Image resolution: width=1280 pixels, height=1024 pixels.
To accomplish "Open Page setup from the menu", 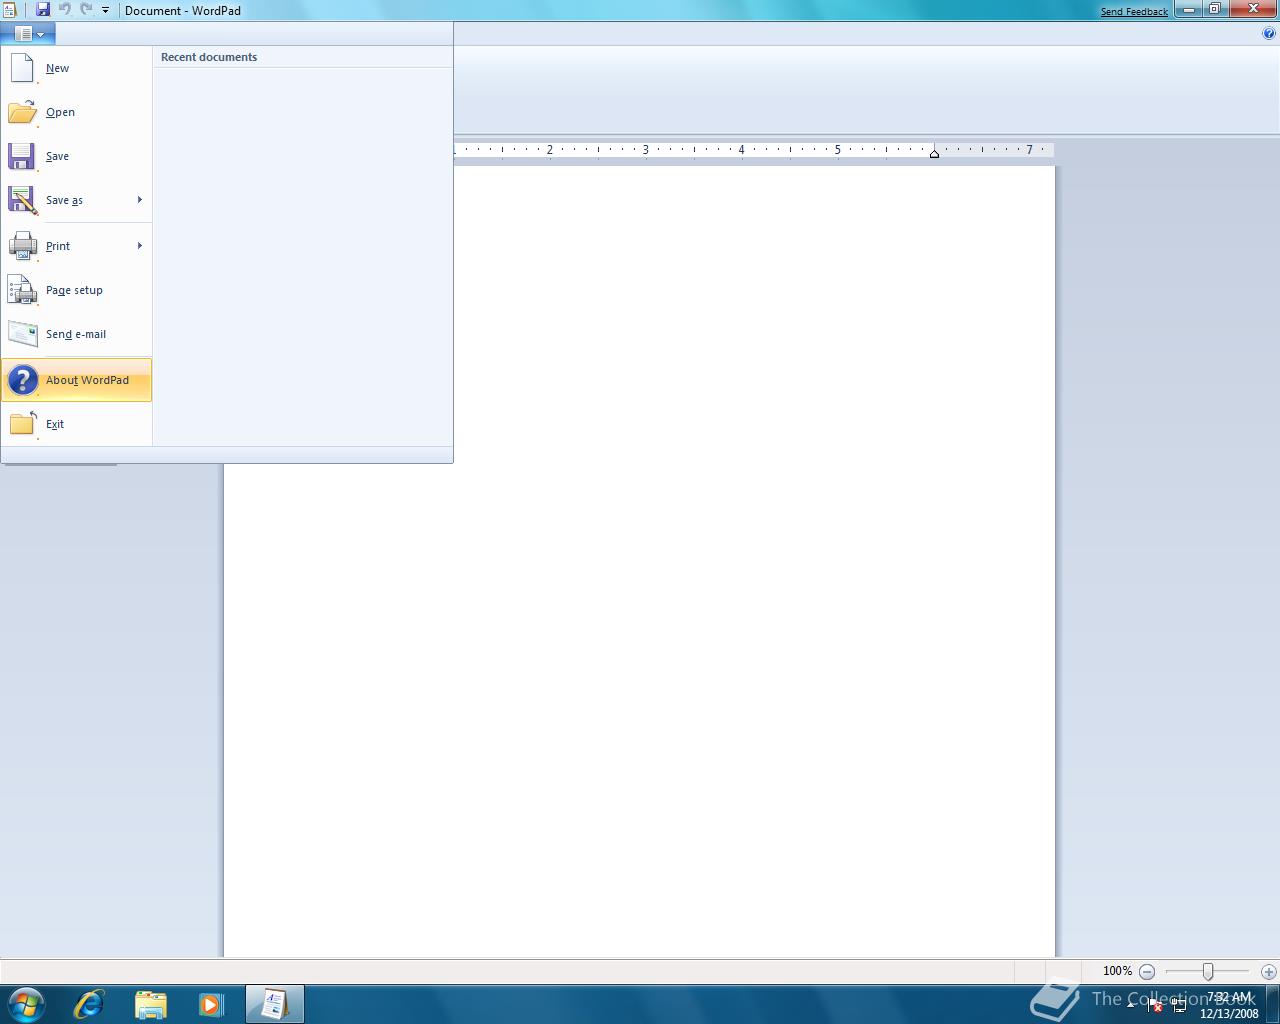I will point(76,290).
